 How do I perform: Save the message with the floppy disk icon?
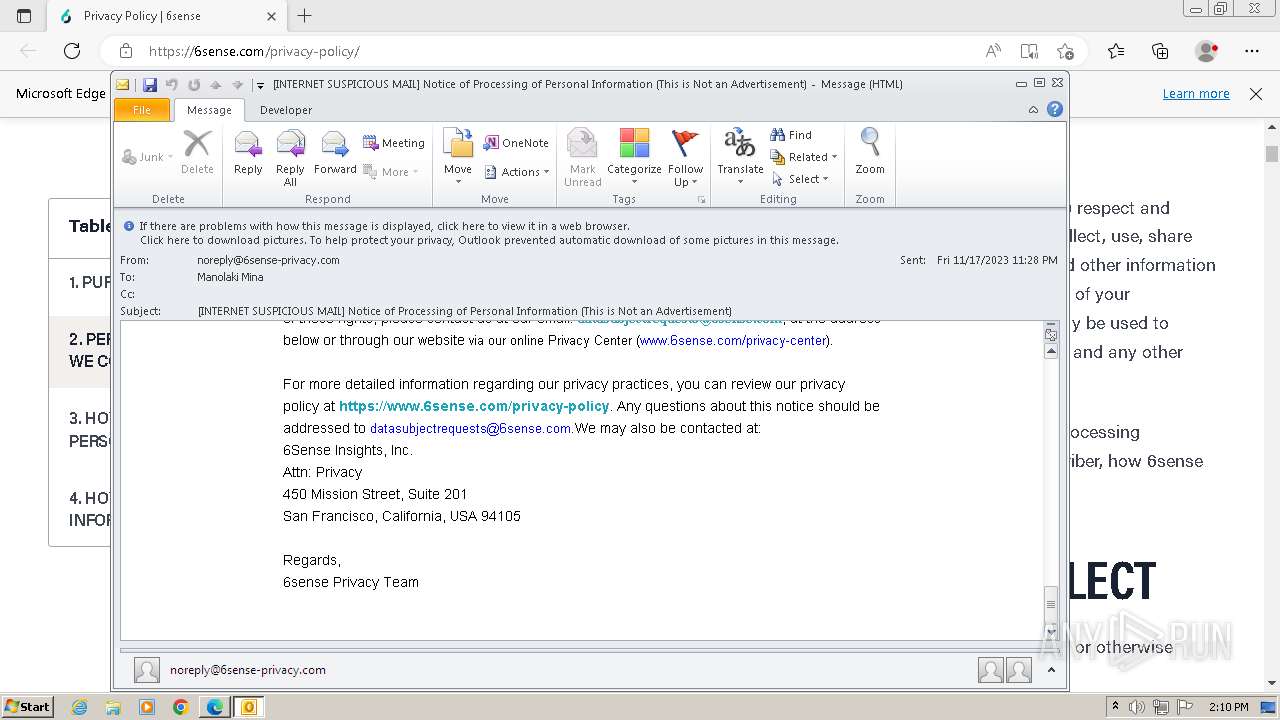tap(150, 85)
